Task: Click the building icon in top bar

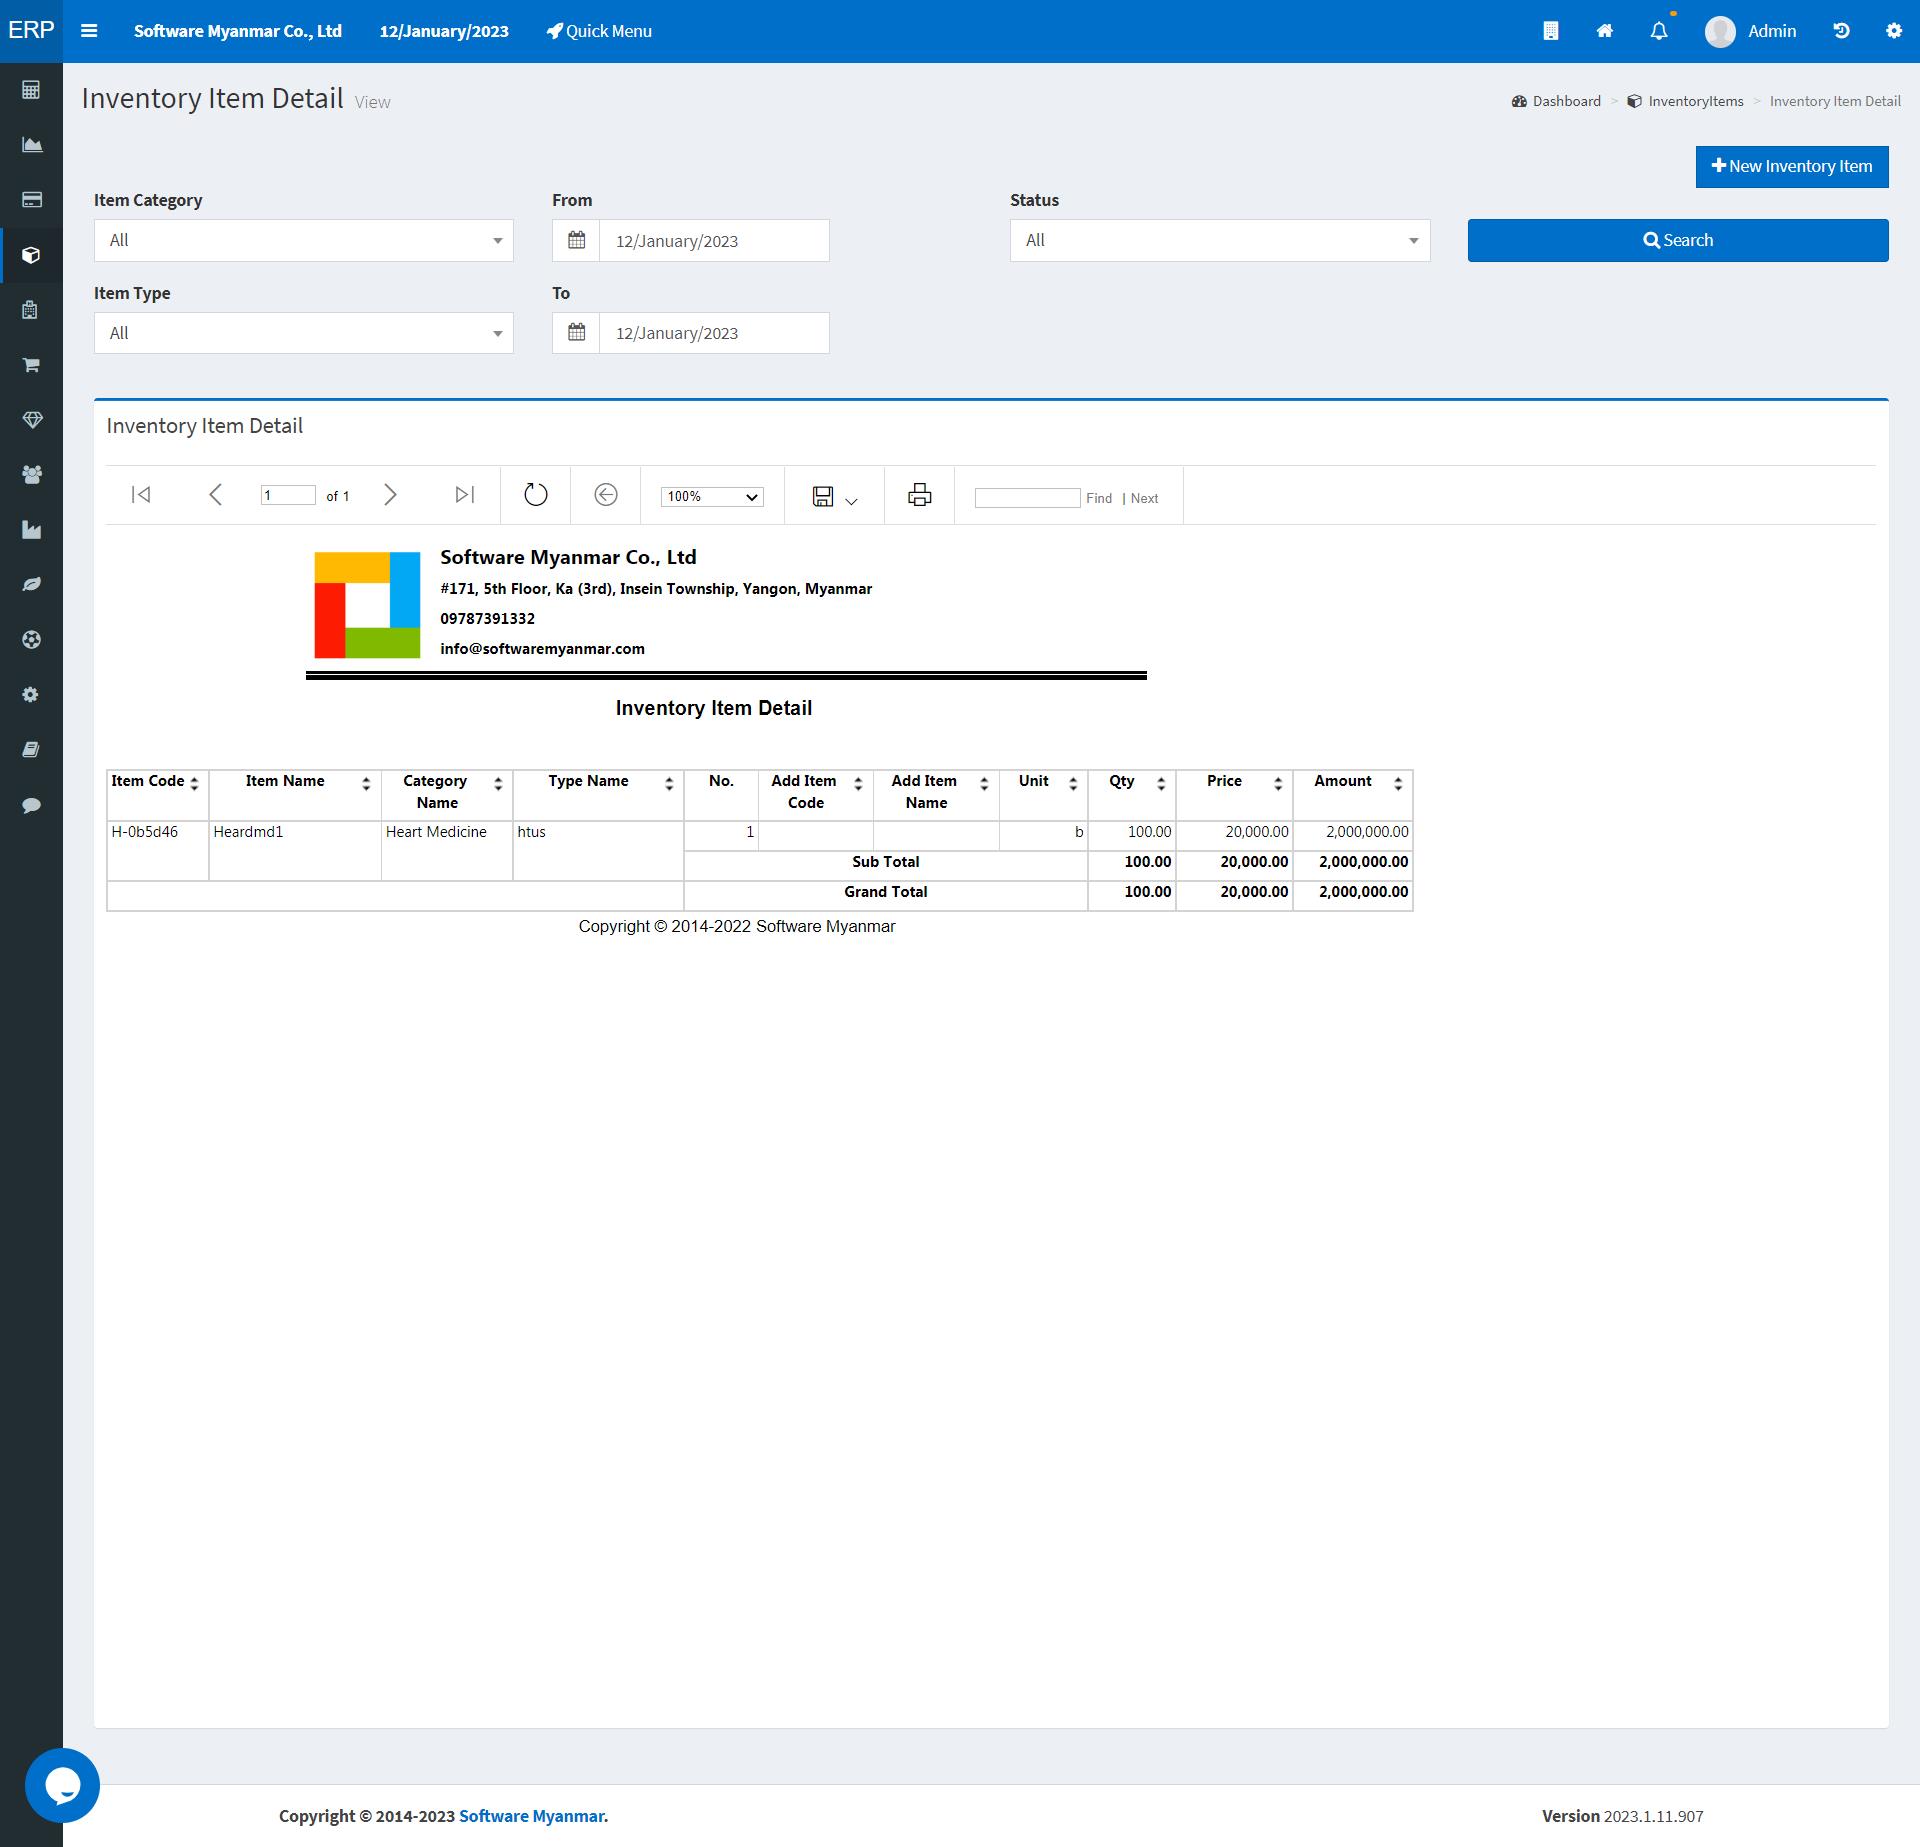Action: (x=1550, y=31)
